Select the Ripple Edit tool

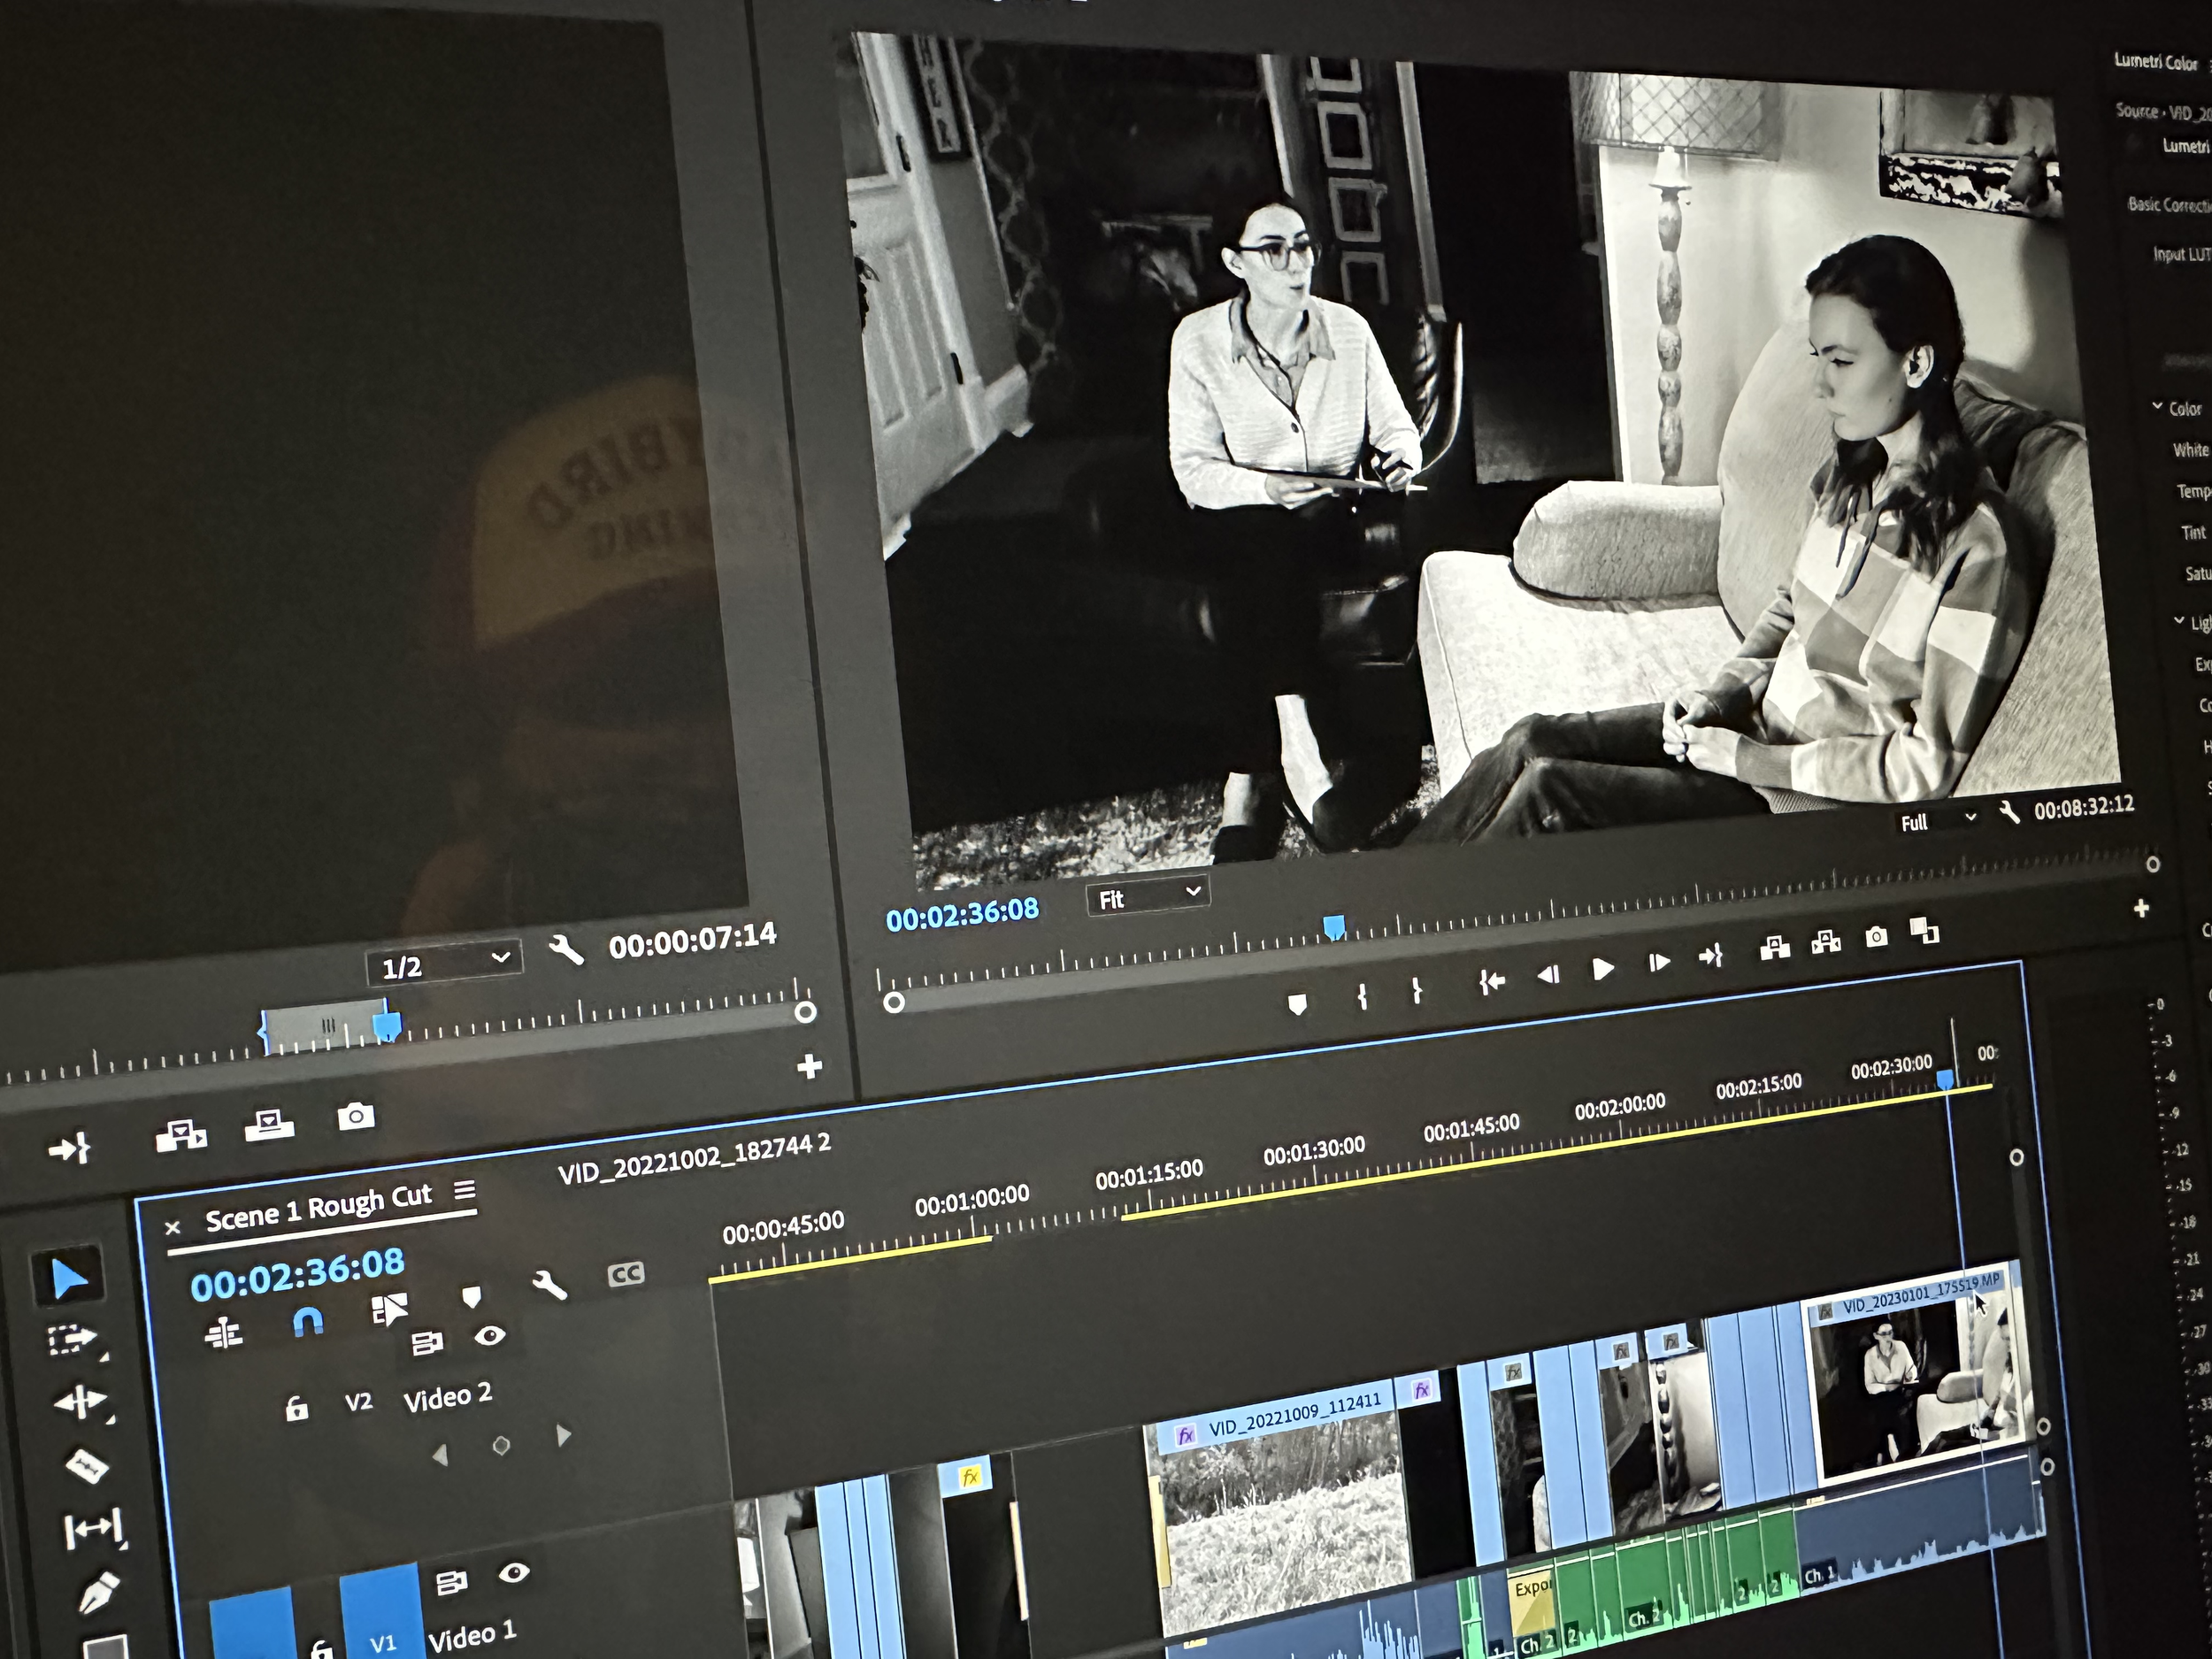click(81, 1402)
